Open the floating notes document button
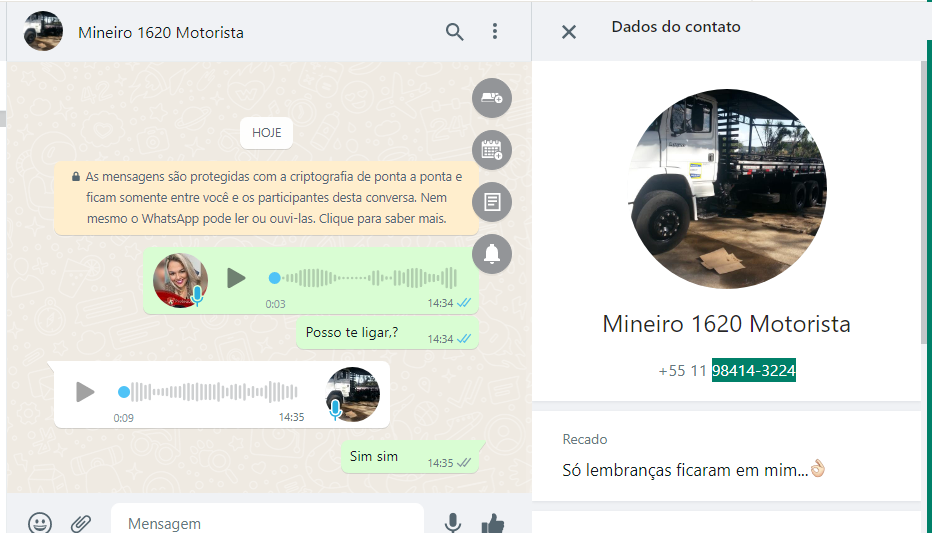The image size is (932, 533). coord(492,202)
